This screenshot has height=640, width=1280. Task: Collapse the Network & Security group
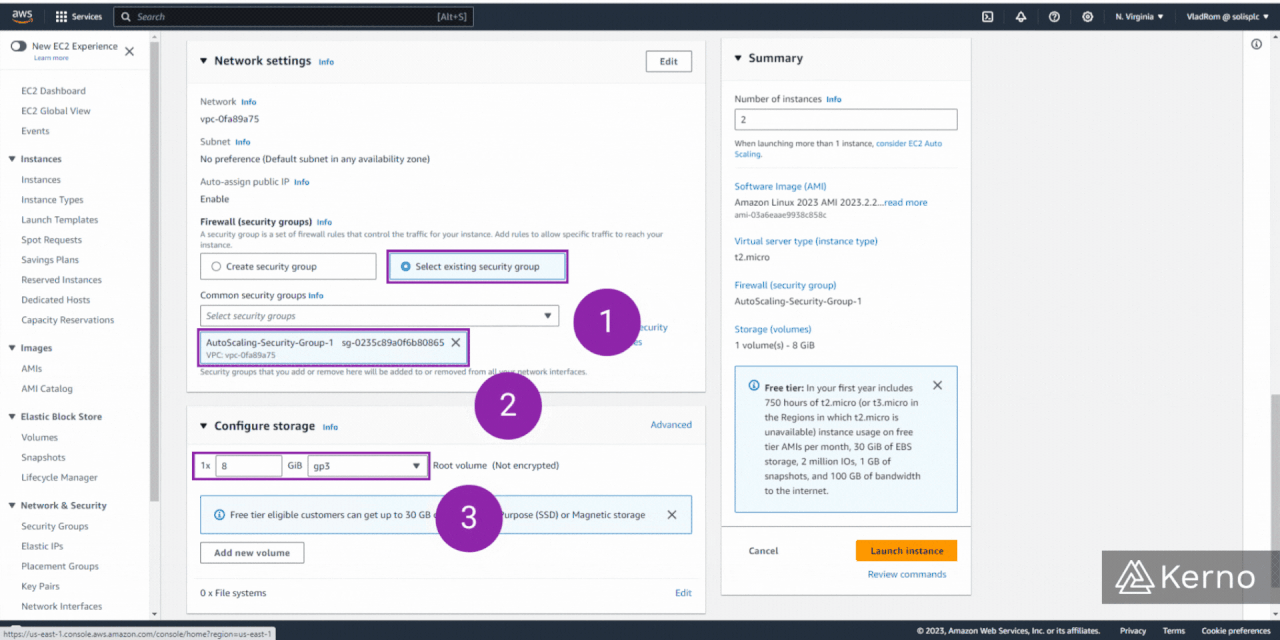click(x=12, y=506)
